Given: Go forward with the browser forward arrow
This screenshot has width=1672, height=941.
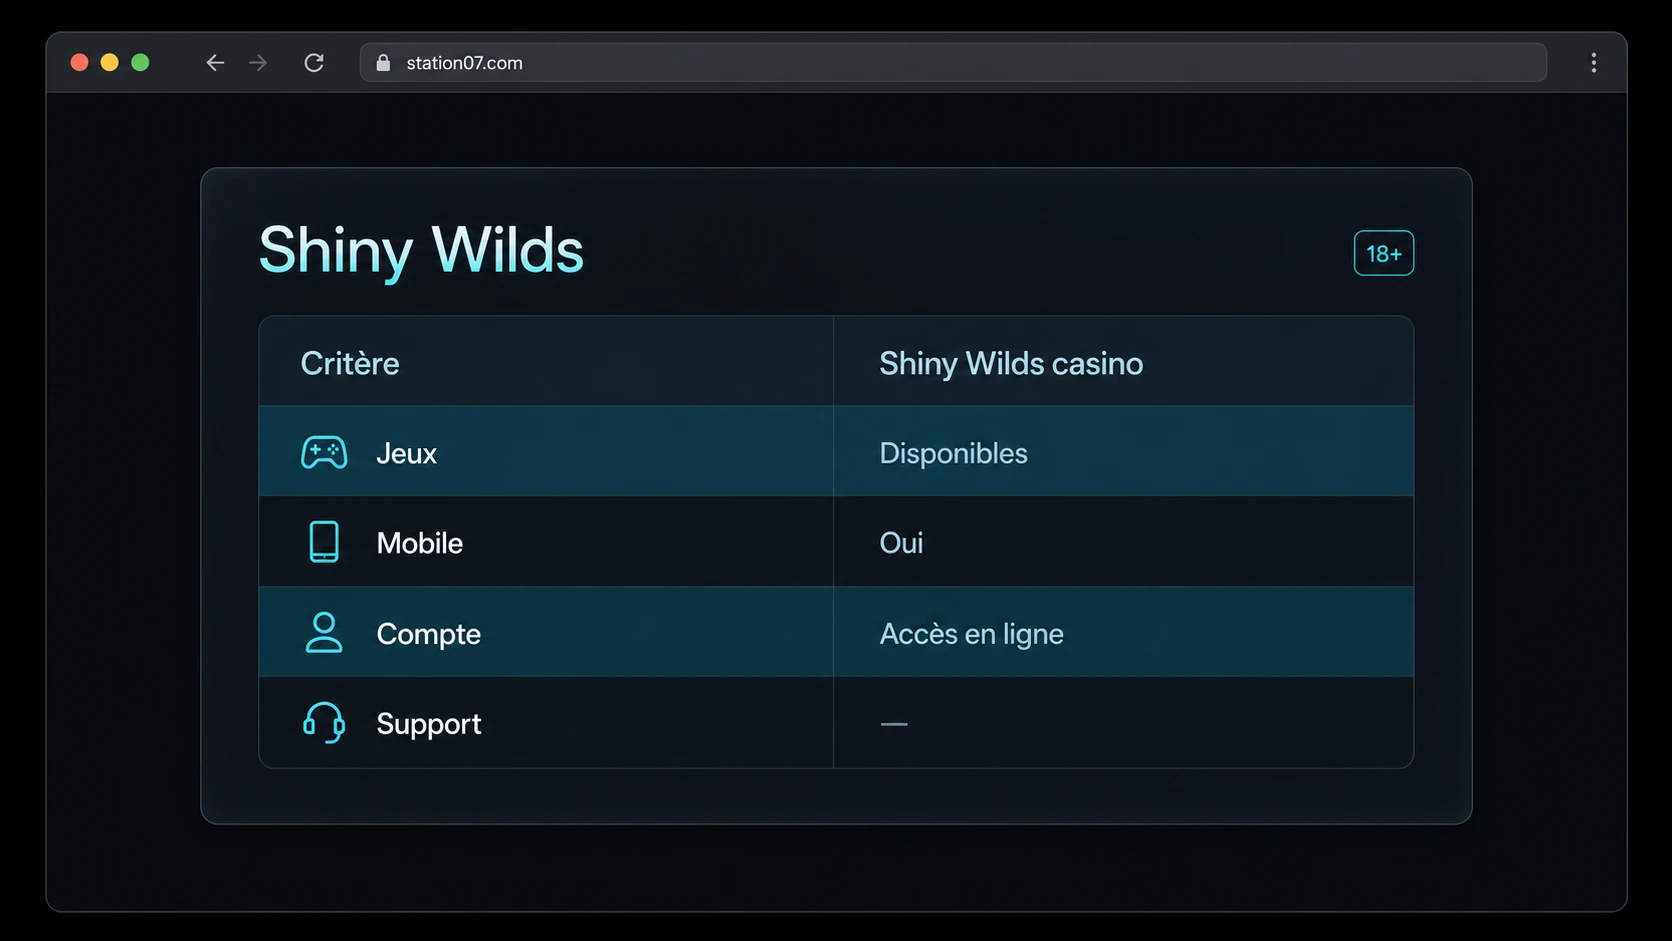Looking at the screenshot, I should point(258,63).
